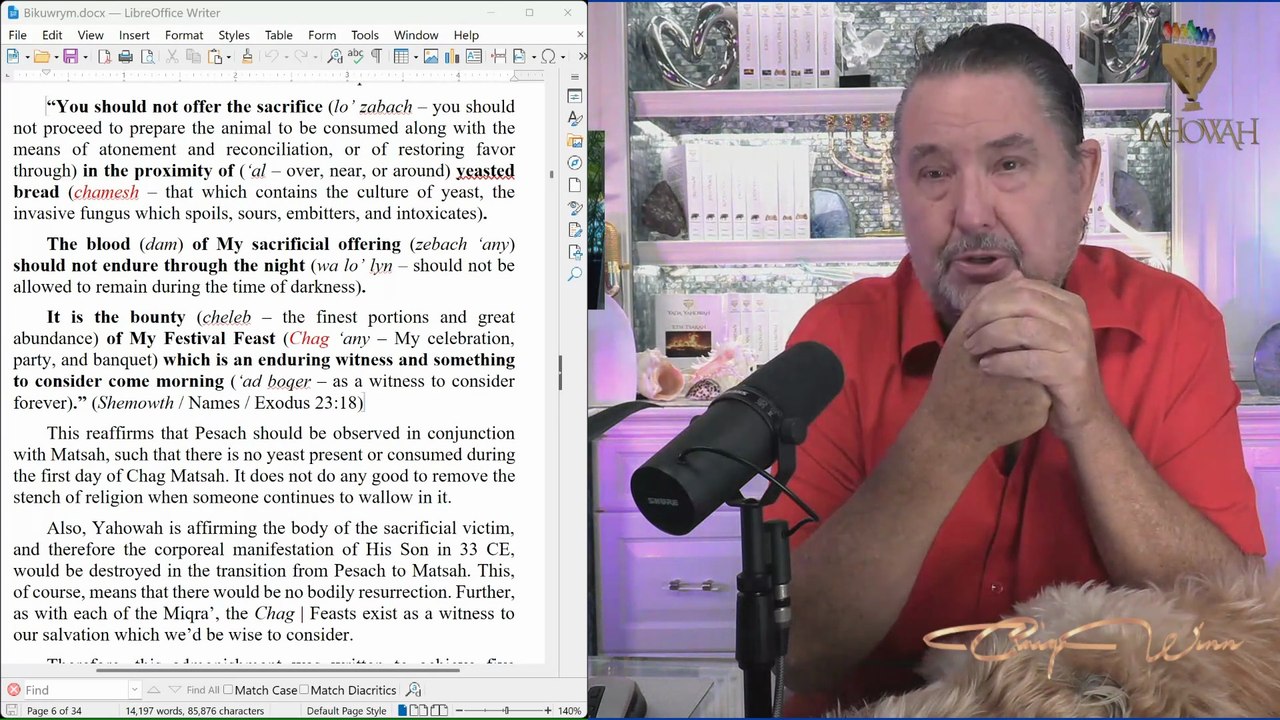Image resolution: width=1280 pixels, height=720 pixels.
Task: Run spelling check icon
Action: tap(355, 56)
